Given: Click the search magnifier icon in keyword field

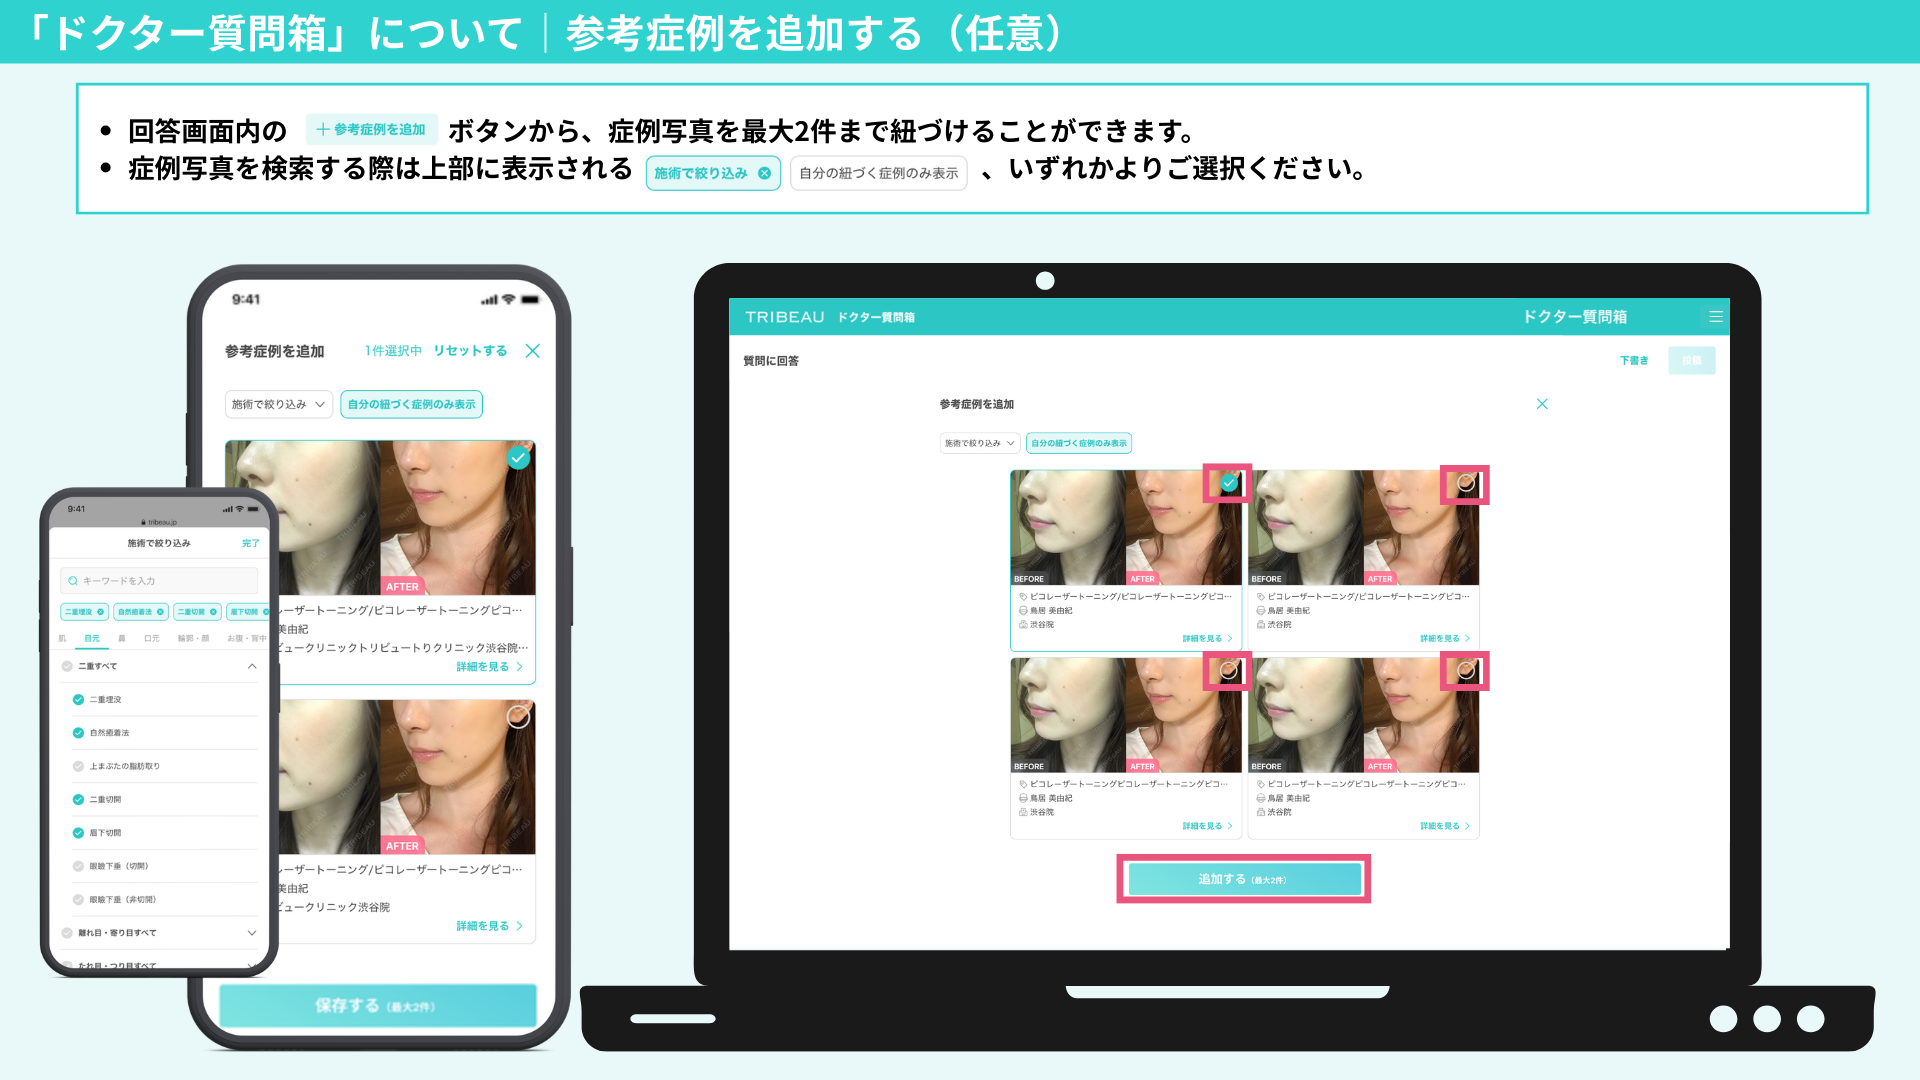Looking at the screenshot, I should [73, 581].
